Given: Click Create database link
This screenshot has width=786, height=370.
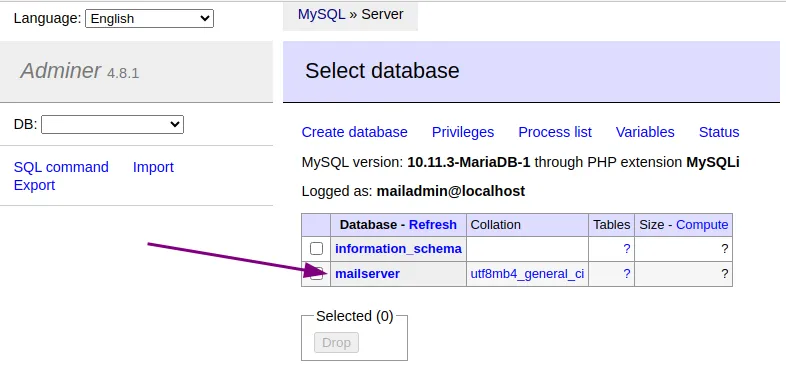Looking at the screenshot, I should tap(354, 132).
